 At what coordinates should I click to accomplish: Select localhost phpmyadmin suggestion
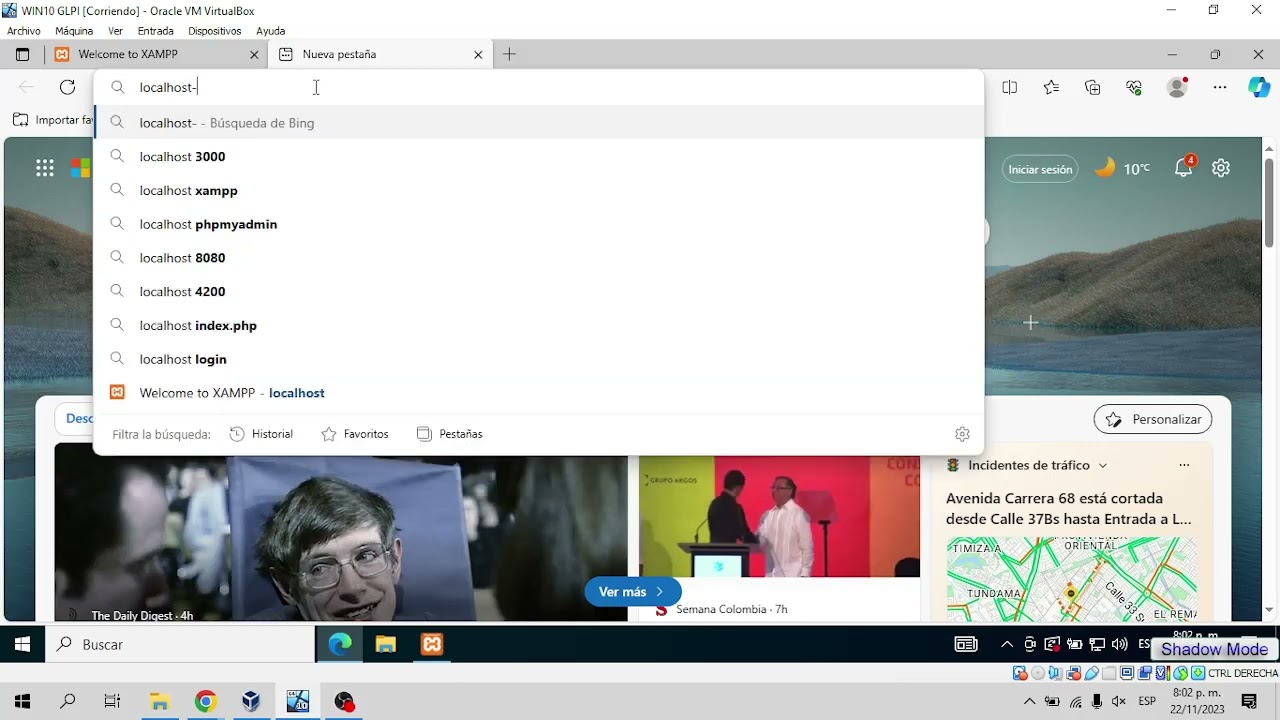pyautogui.click(x=539, y=224)
